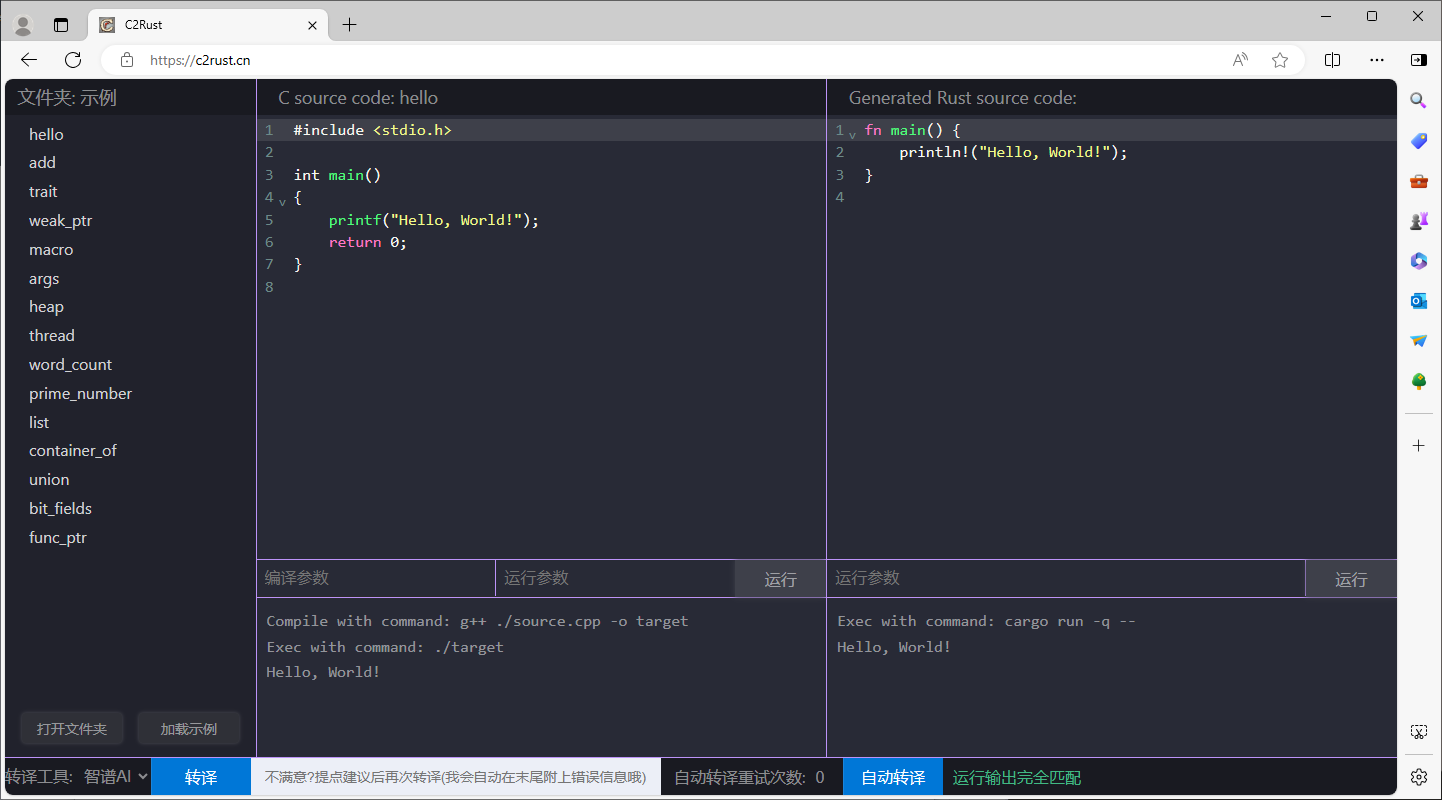Open the 转译工具 智谱AI dropdown
The height and width of the screenshot is (800, 1442).
116,776
